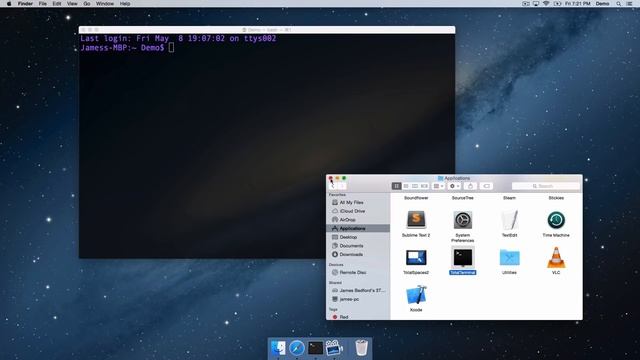Open the arrange-by dropdown in Finder toolbar
640x360 pixels.
(x=438, y=186)
